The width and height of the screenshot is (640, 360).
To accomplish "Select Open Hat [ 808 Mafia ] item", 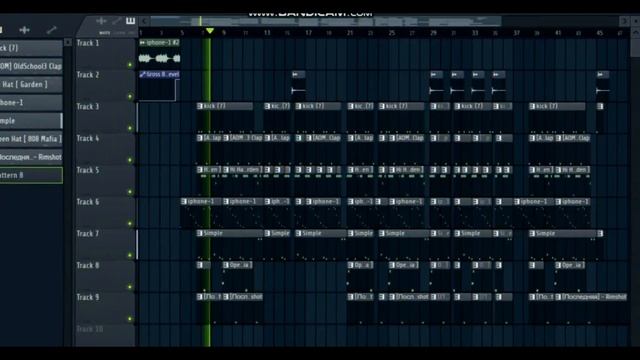I will pyautogui.click(x=31, y=139).
